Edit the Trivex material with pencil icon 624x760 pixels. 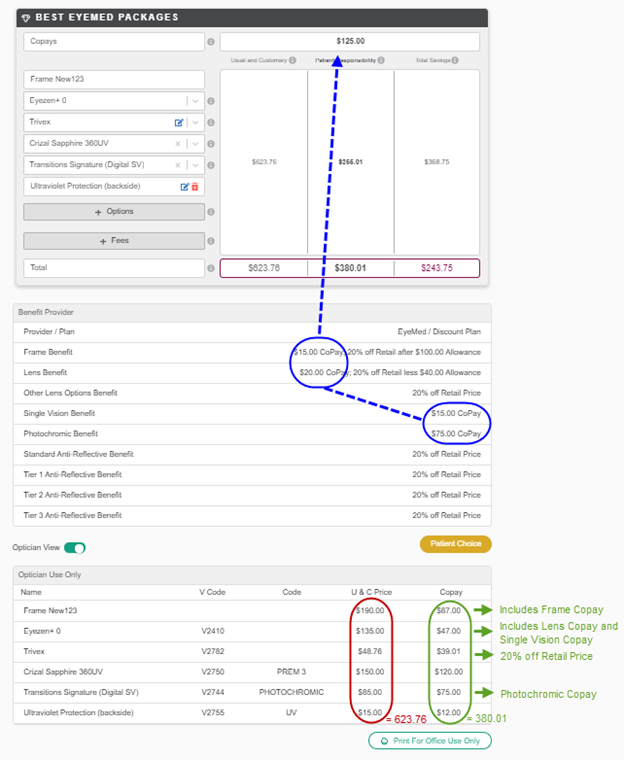point(179,123)
